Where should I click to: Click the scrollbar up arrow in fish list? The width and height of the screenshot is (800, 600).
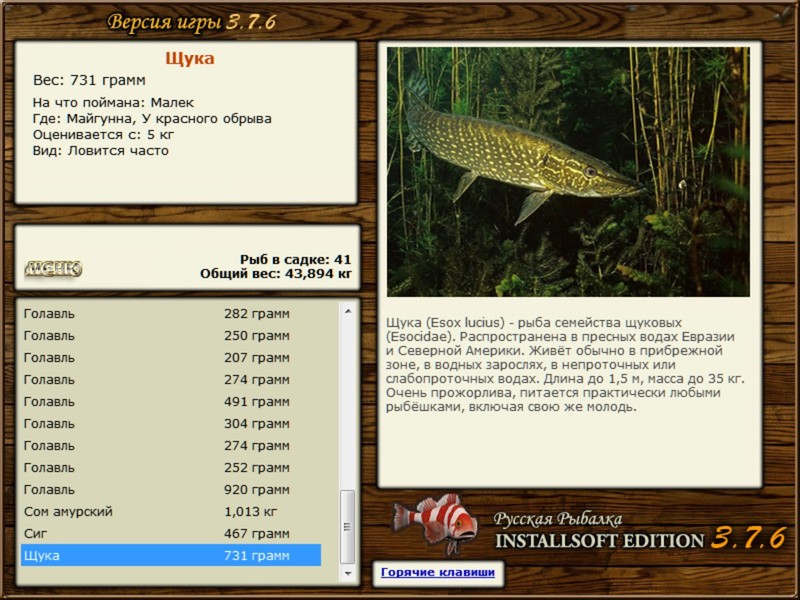click(x=348, y=311)
